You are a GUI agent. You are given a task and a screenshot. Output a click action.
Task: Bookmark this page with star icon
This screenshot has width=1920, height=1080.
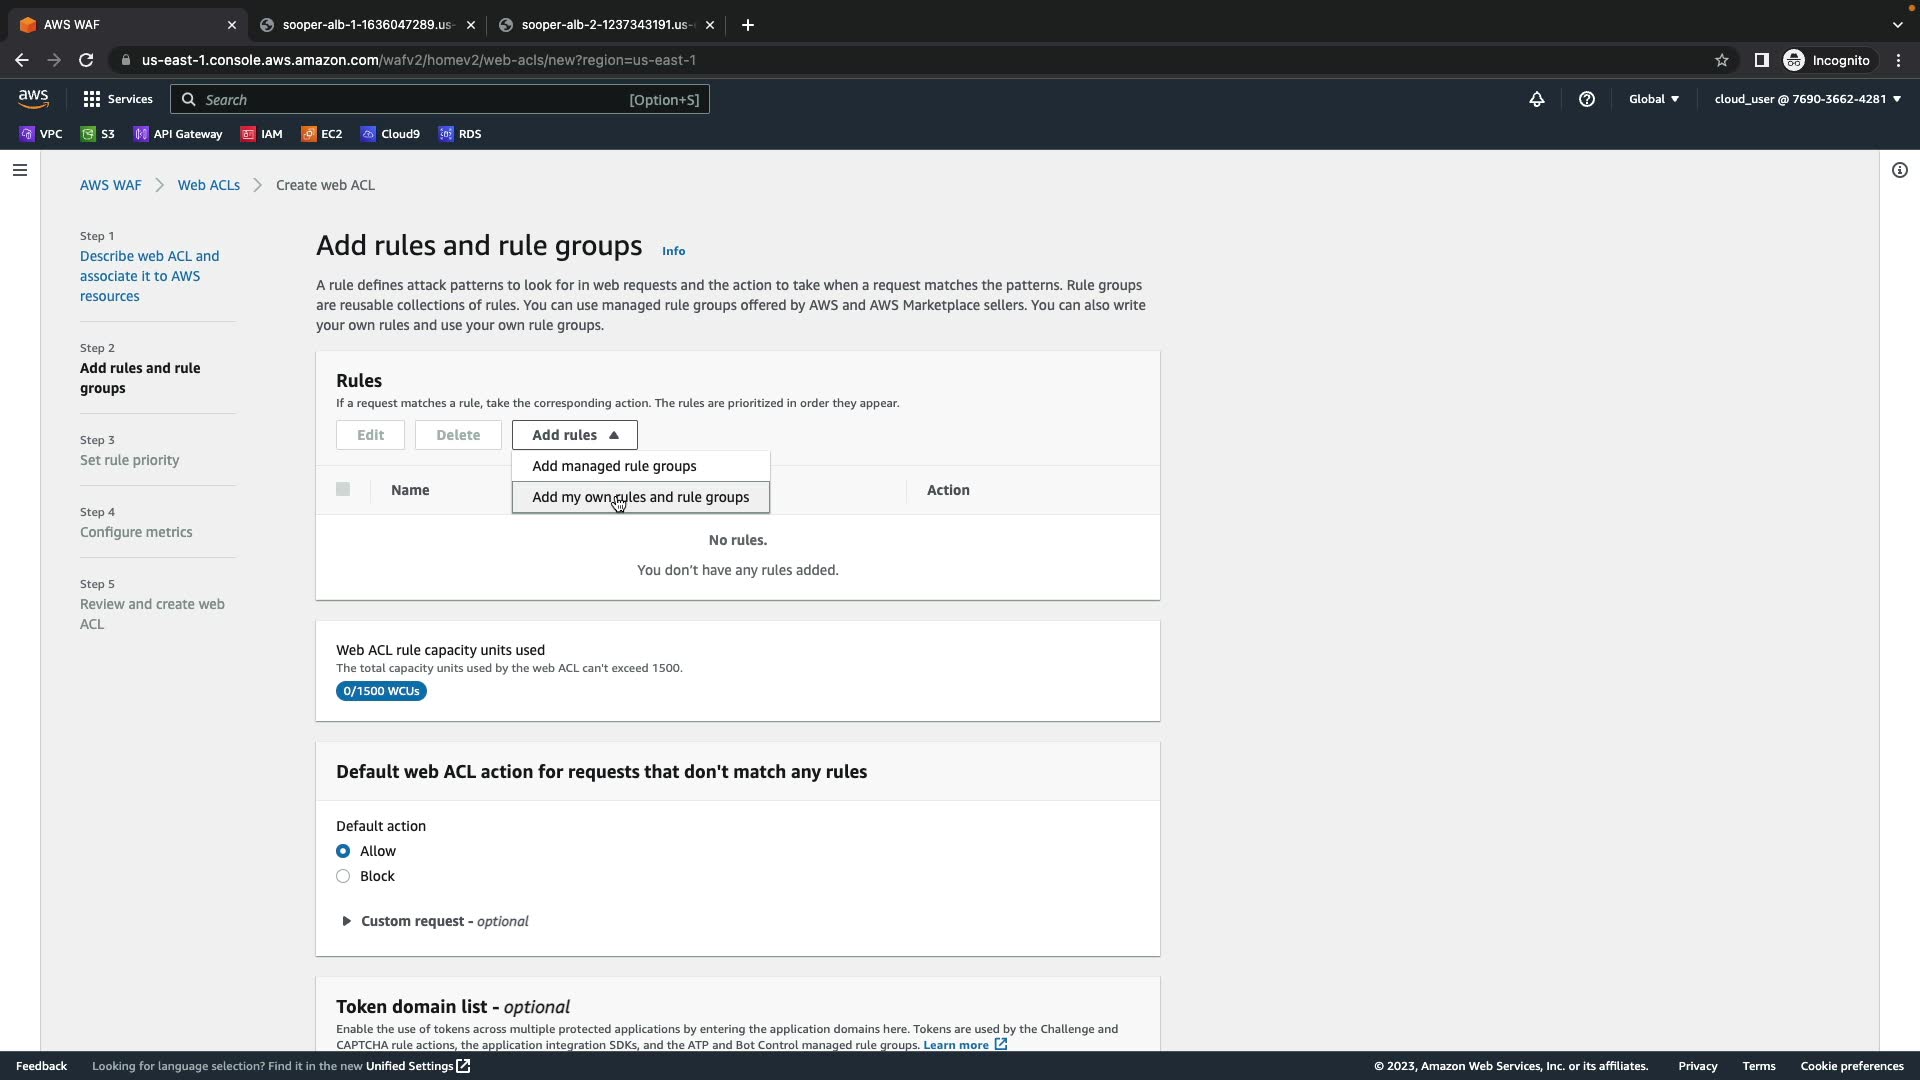[1721, 60]
